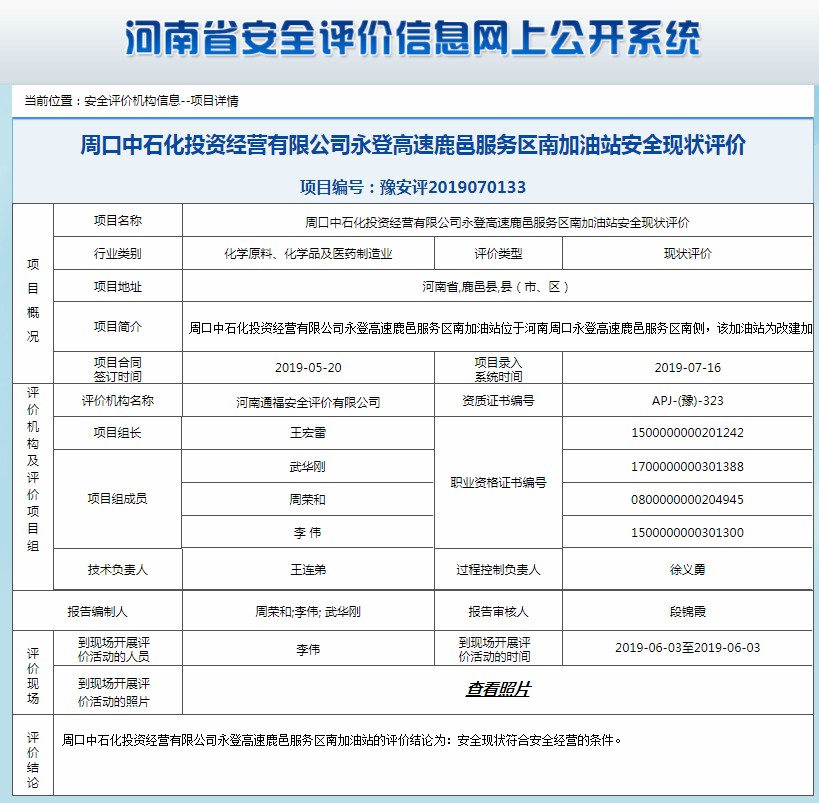The image size is (819, 803).
Task: Select the 职业资格证书编号 label cell
Action: click(x=498, y=482)
